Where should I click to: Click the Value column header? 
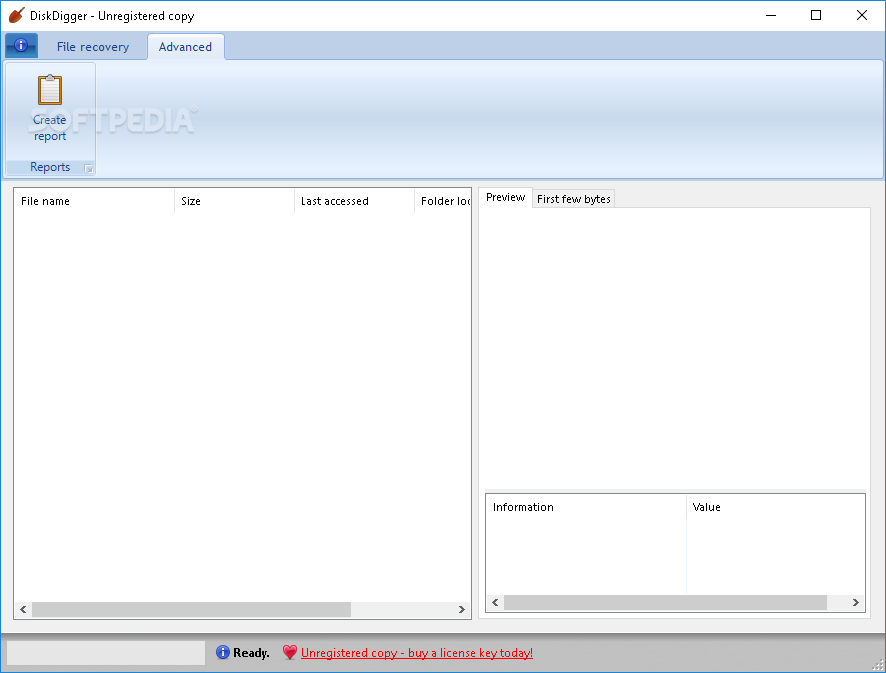coord(775,507)
